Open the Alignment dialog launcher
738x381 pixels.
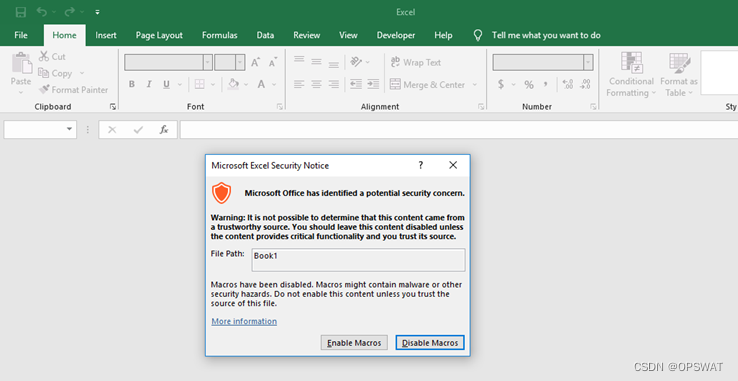click(481, 107)
